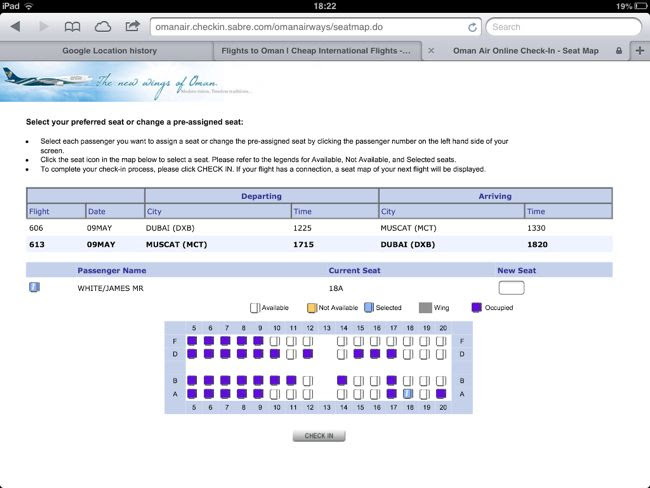Choose available seat 10A
Image resolution: width=650 pixels, height=488 pixels.
click(275, 394)
